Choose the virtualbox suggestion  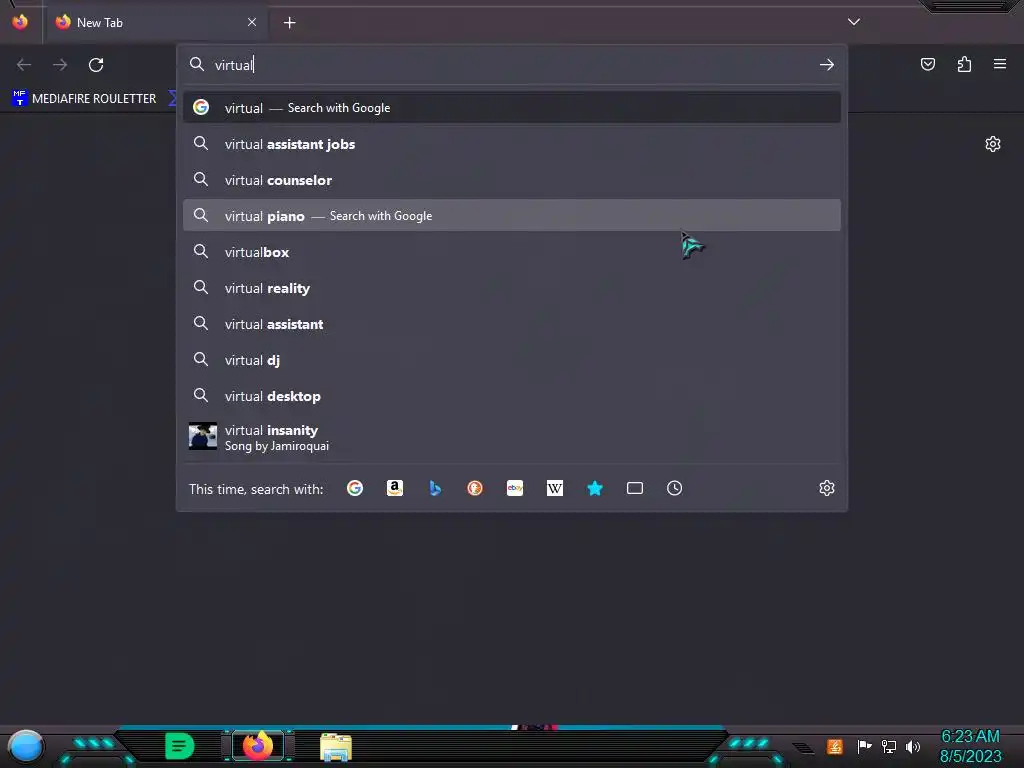coord(512,251)
